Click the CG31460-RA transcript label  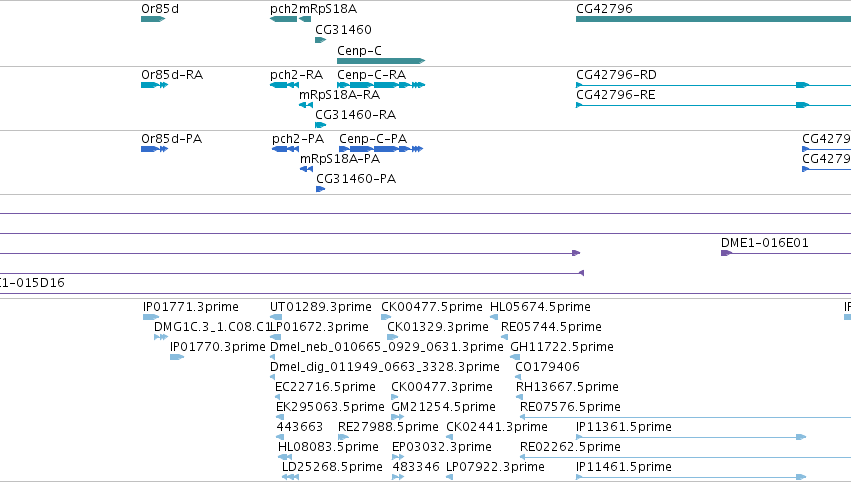pyautogui.click(x=355, y=115)
